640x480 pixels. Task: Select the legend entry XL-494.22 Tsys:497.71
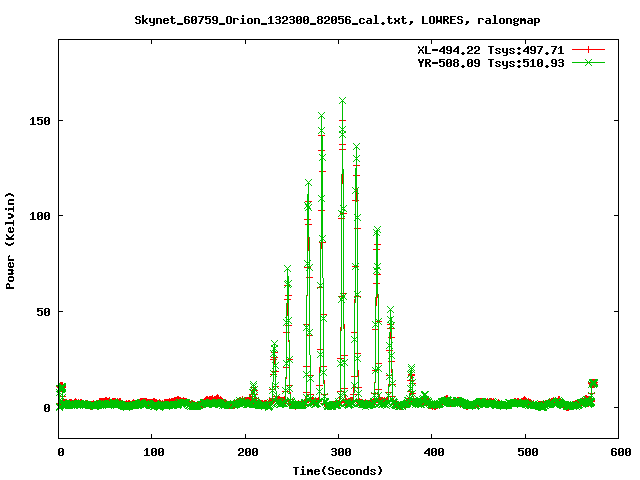pos(491,50)
